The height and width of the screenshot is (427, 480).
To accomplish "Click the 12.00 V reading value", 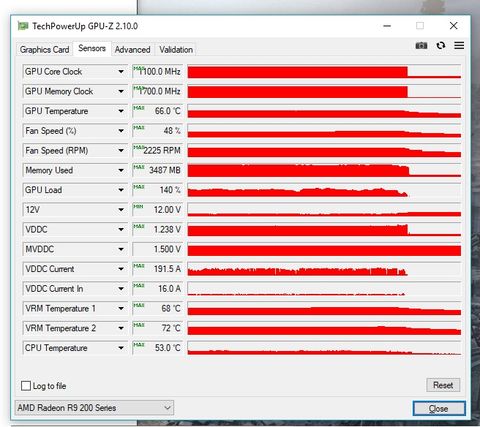I will point(158,210).
